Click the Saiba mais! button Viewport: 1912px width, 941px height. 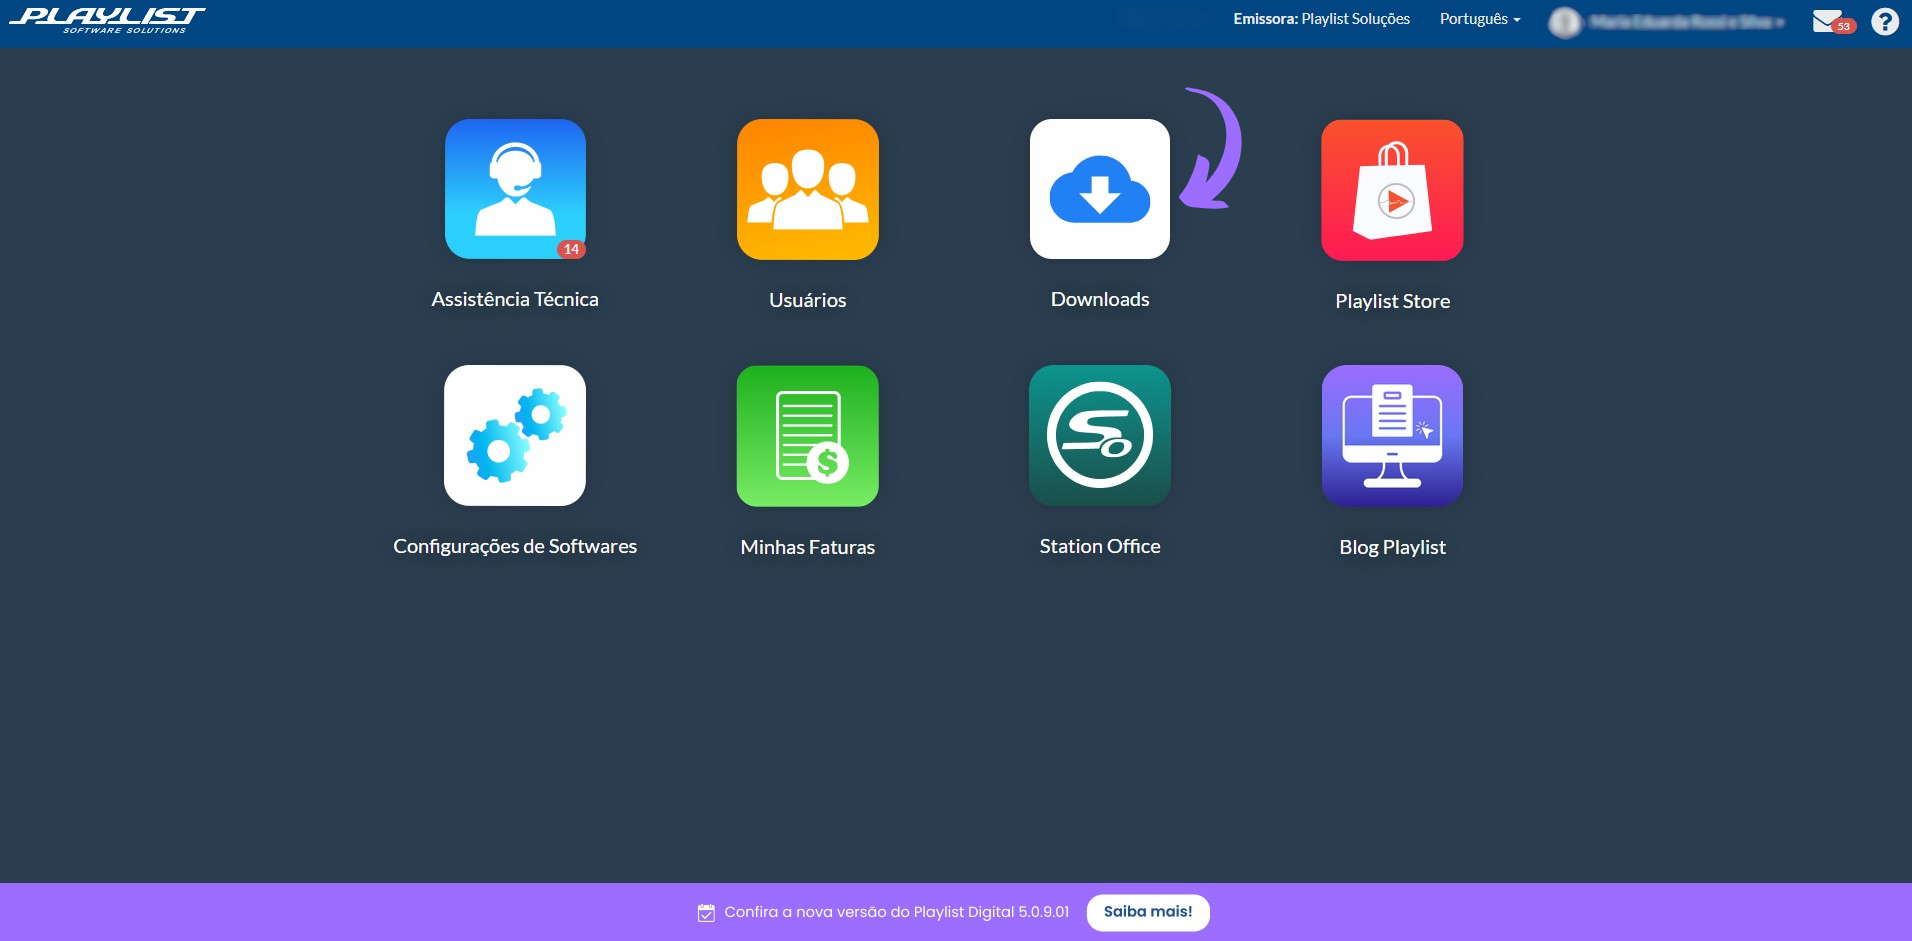[1147, 912]
